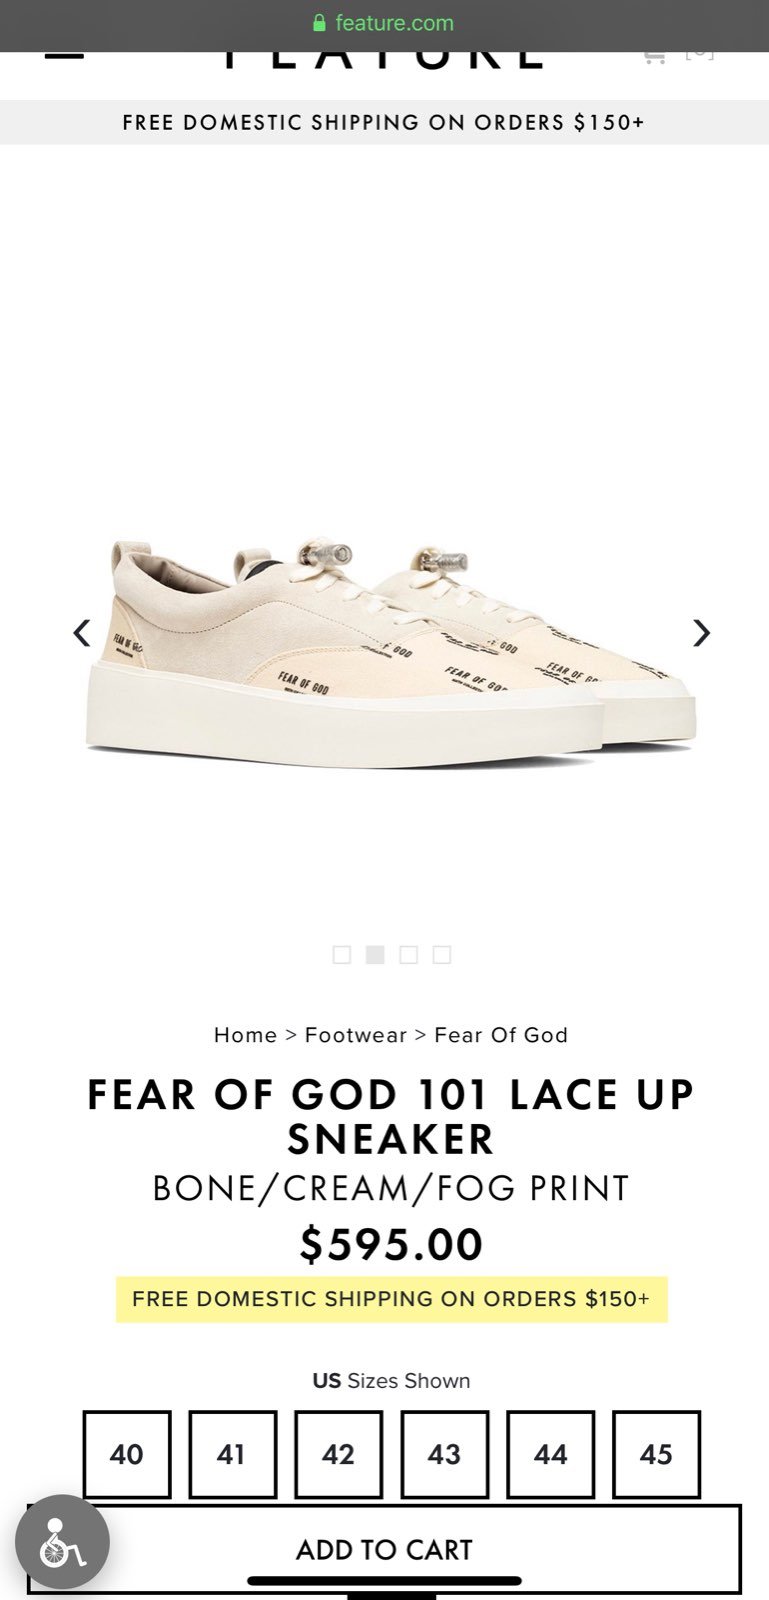Show previous product image arrow
Image resolution: width=769 pixels, height=1600 pixels.
pos(82,632)
